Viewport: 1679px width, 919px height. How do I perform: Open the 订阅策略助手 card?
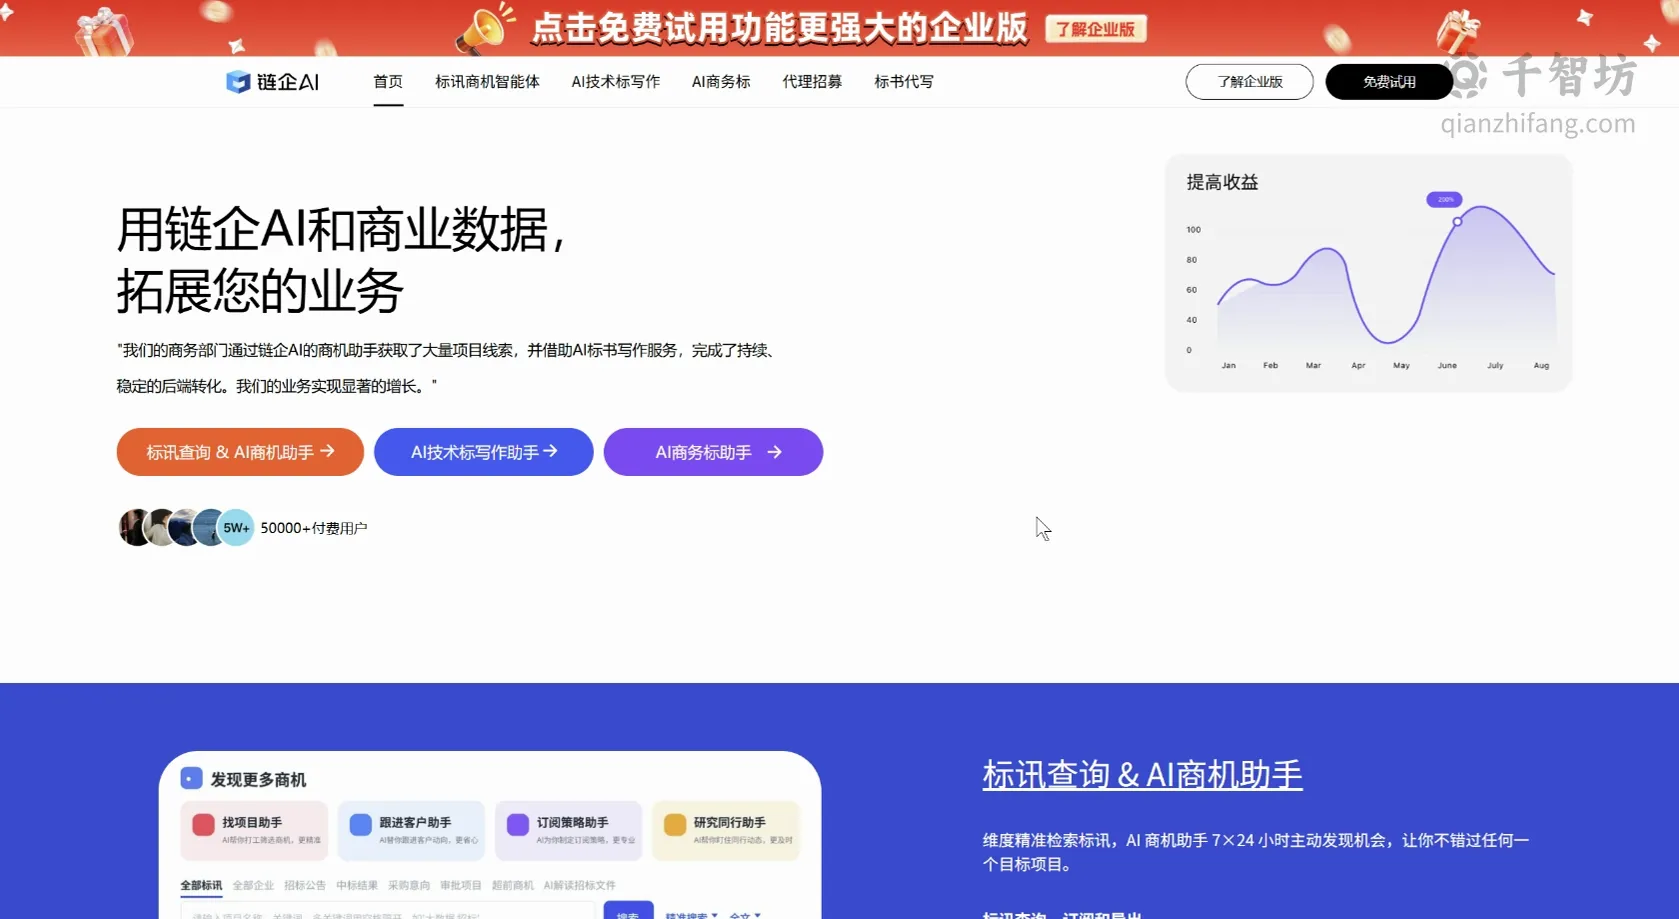coord(568,830)
